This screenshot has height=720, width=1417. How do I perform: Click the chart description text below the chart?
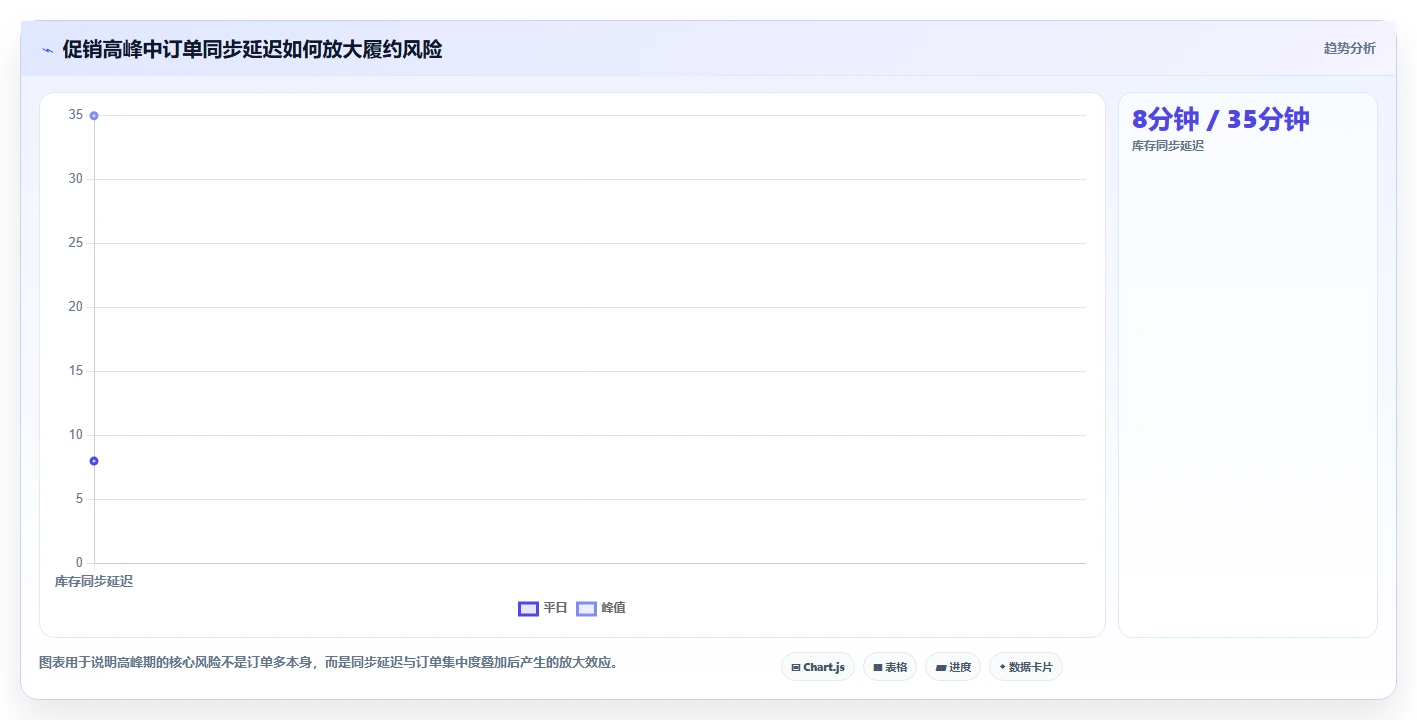[328, 662]
